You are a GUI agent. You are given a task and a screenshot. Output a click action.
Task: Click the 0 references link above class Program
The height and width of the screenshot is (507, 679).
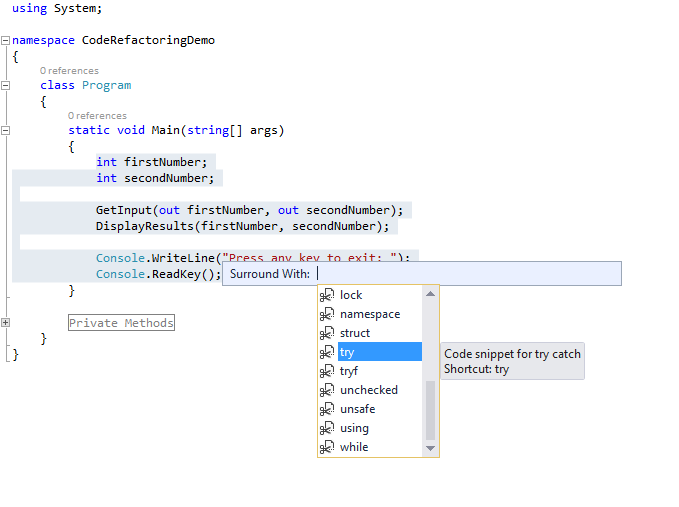pos(69,71)
